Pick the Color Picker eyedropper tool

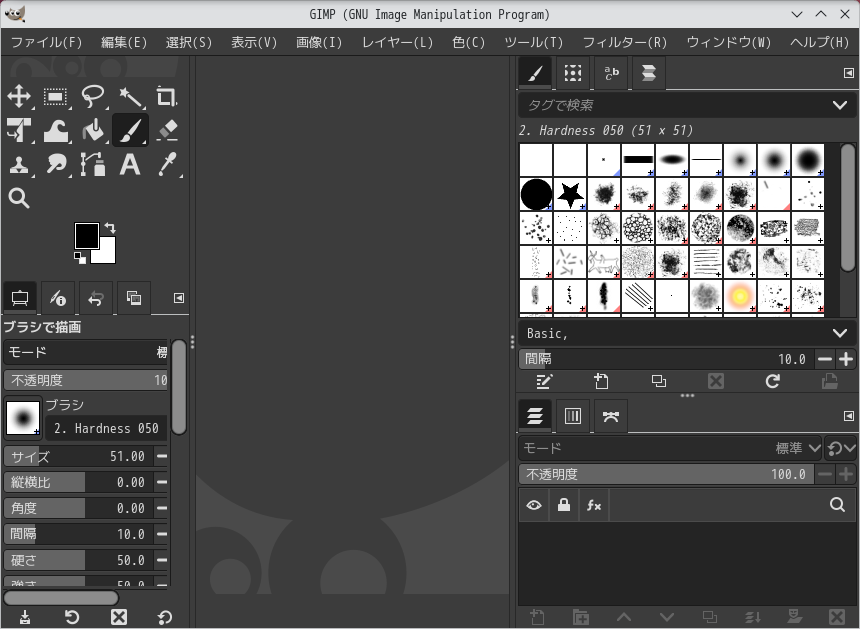(167, 165)
